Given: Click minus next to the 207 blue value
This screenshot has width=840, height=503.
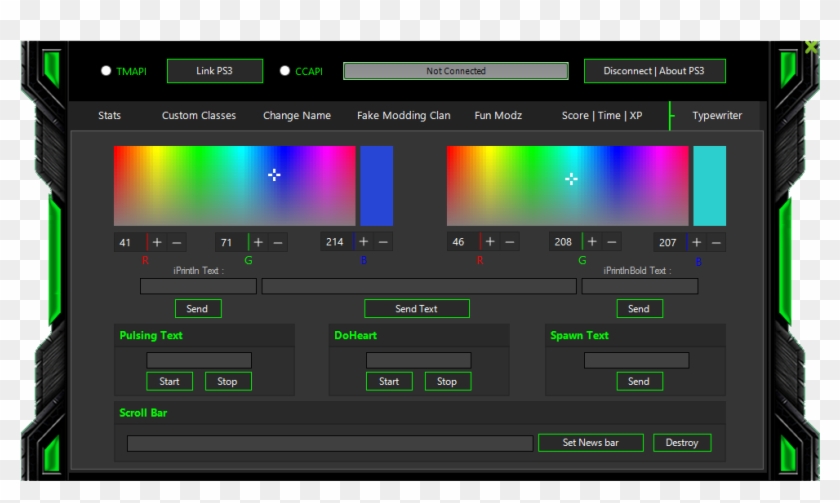Looking at the screenshot, I should 716,242.
